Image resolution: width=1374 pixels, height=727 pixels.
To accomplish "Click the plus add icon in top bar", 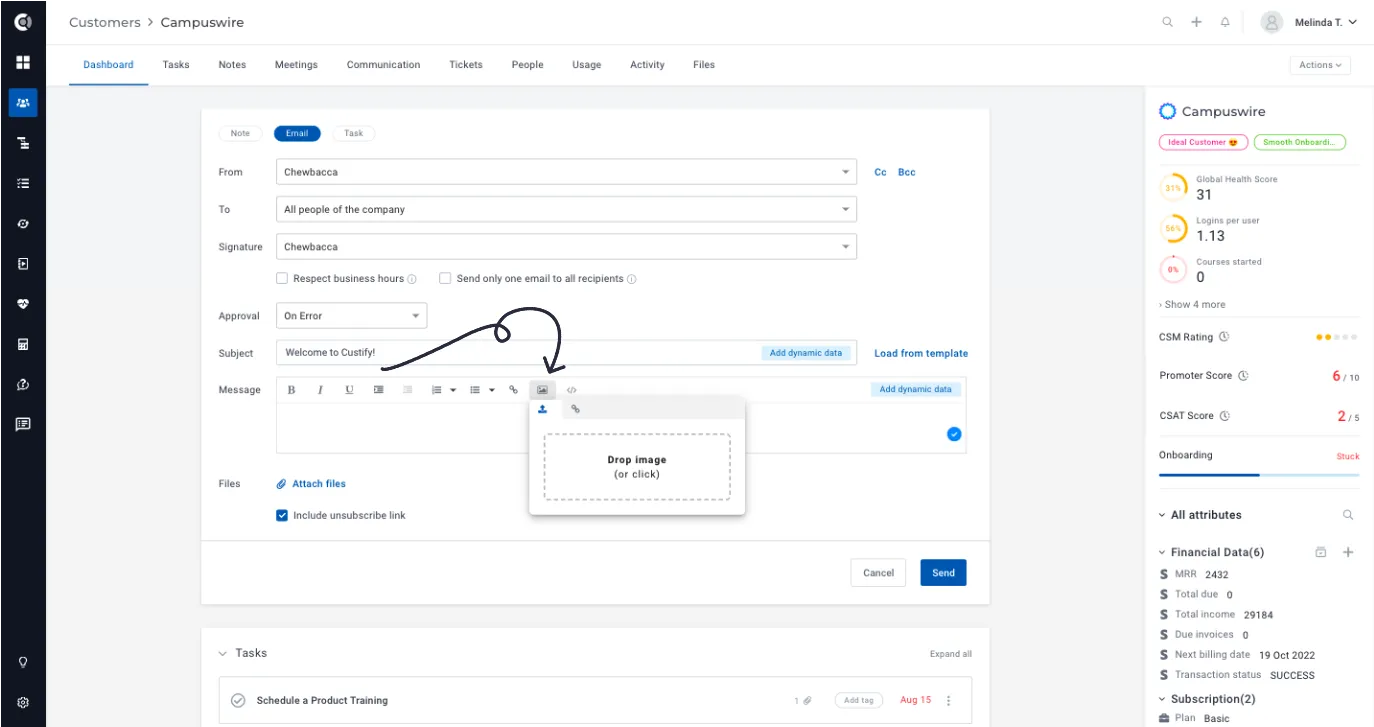I will [1196, 22].
